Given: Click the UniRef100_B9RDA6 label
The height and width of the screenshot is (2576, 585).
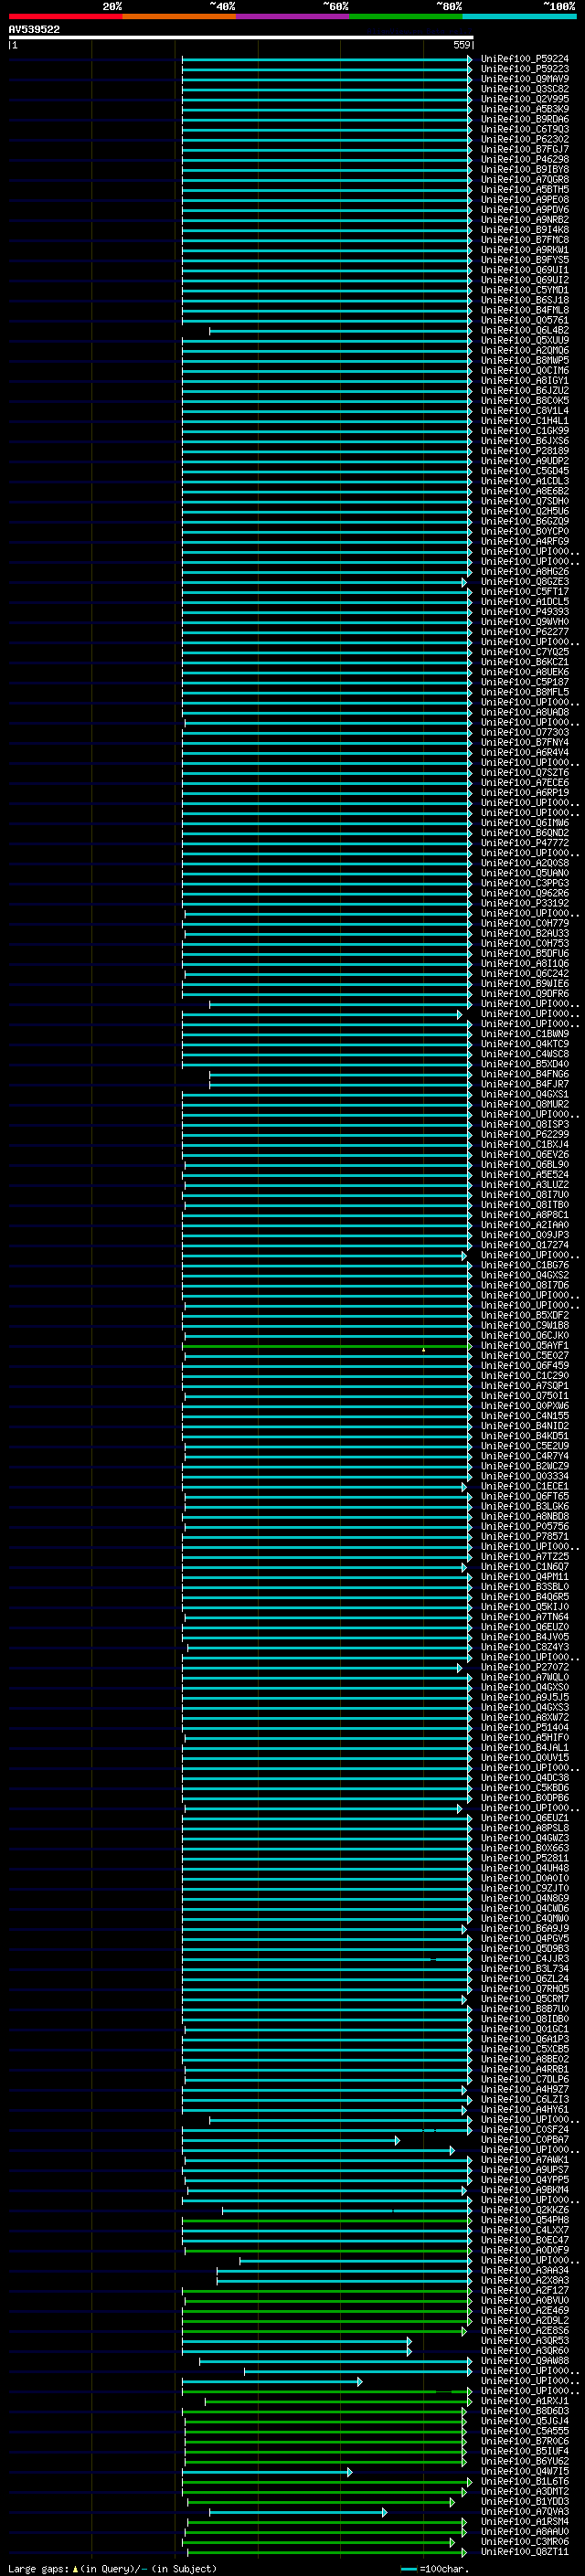Looking at the screenshot, I should 525,119.
